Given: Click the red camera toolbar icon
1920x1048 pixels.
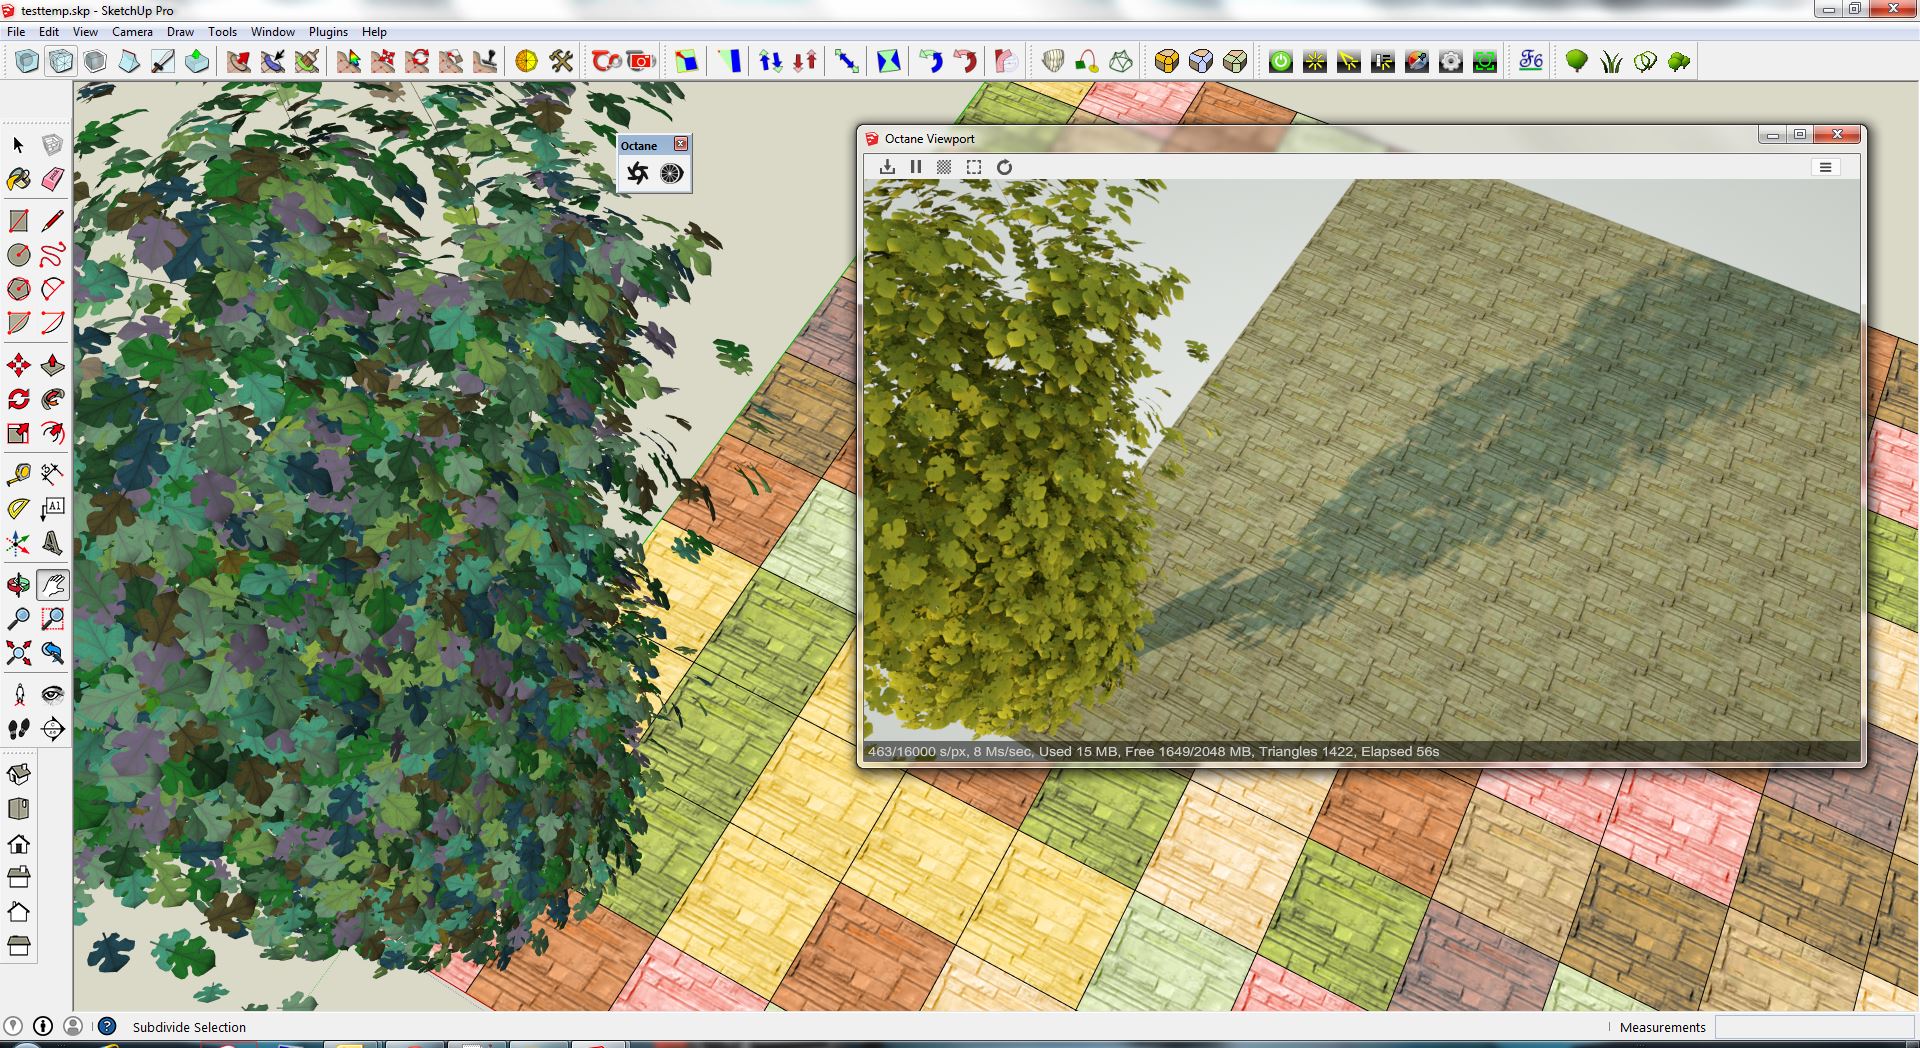Looking at the screenshot, I should click(x=640, y=61).
